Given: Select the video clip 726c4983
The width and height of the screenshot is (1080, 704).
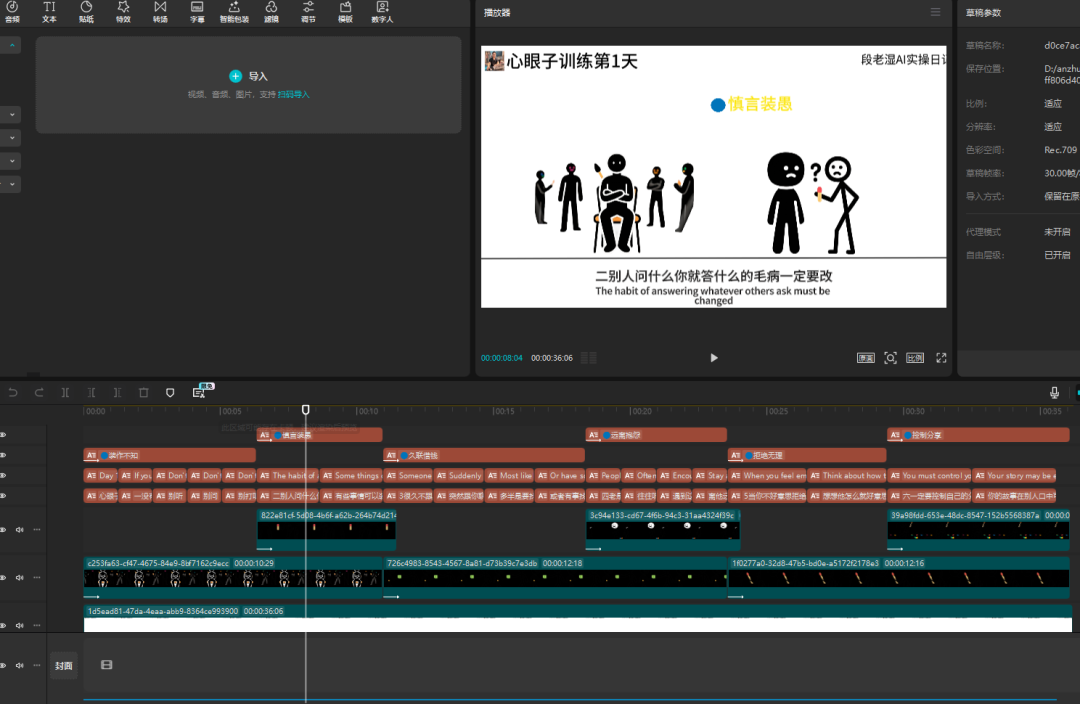Looking at the screenshot, I should (555, 578).
